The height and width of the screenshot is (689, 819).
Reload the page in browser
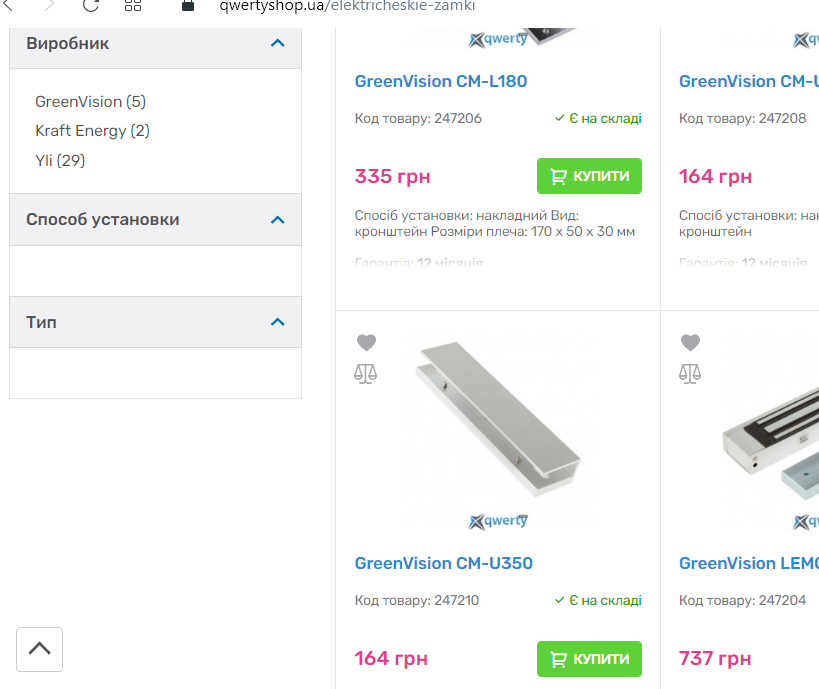point(91,5)
